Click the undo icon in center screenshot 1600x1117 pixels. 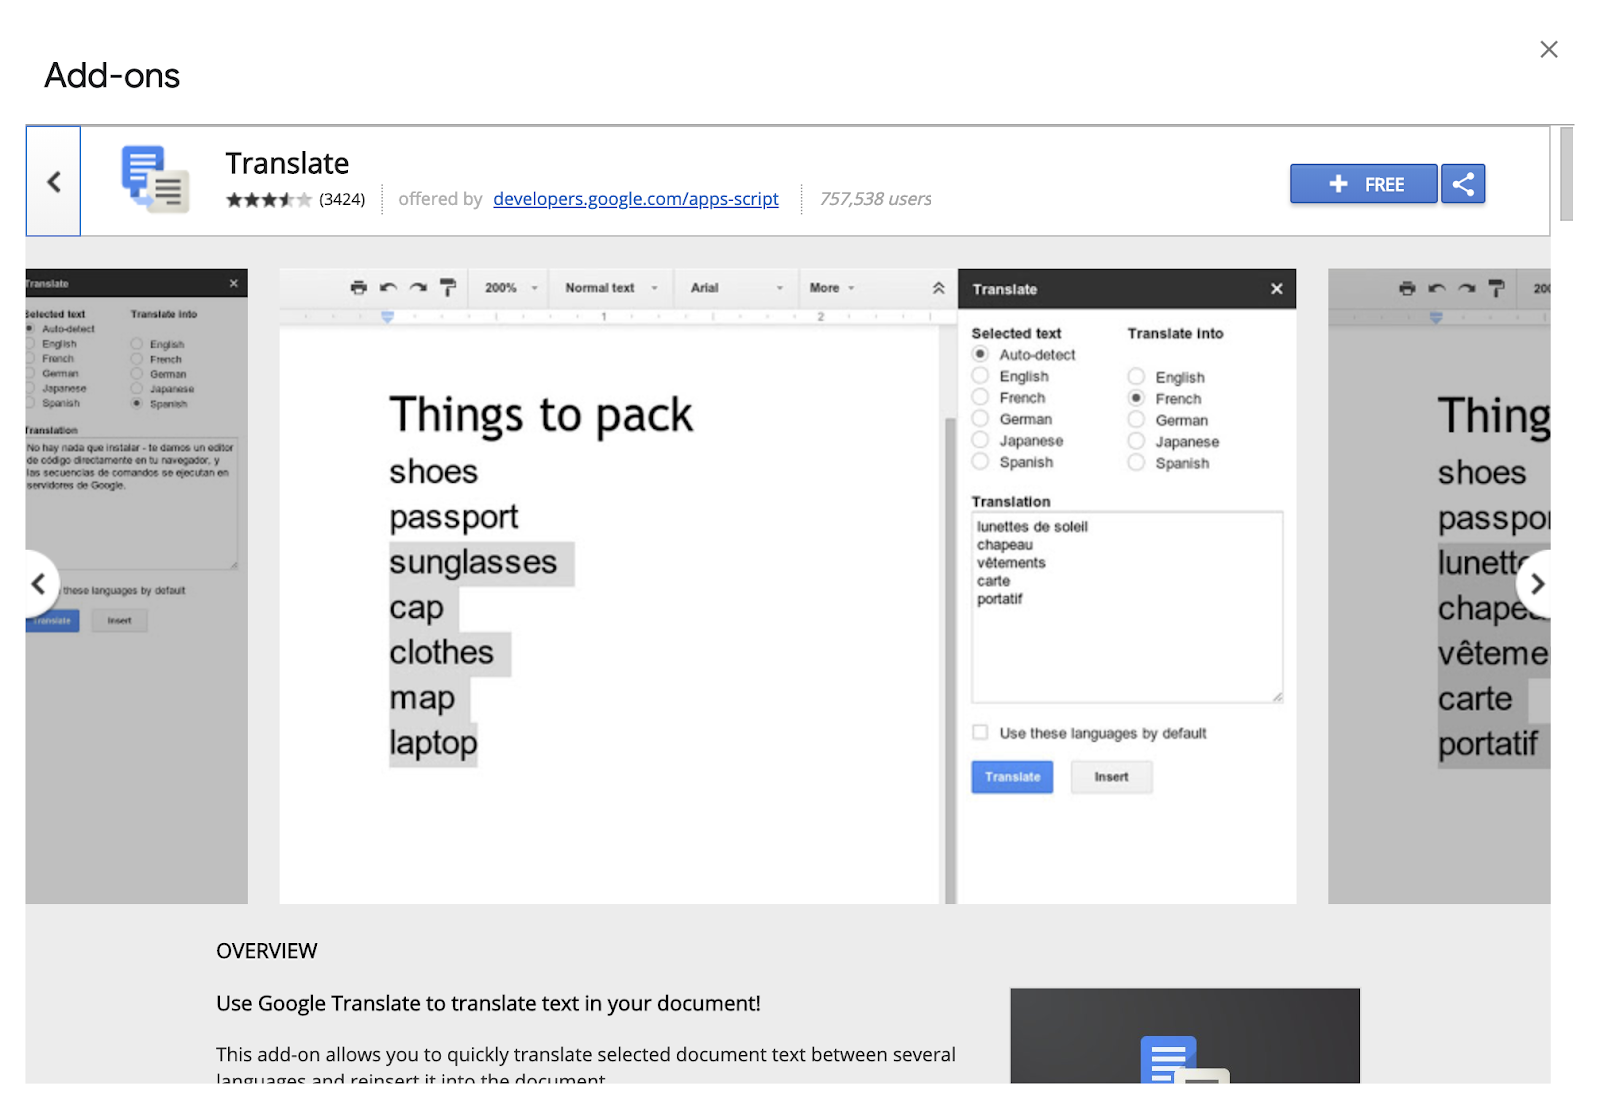(388, 288)
